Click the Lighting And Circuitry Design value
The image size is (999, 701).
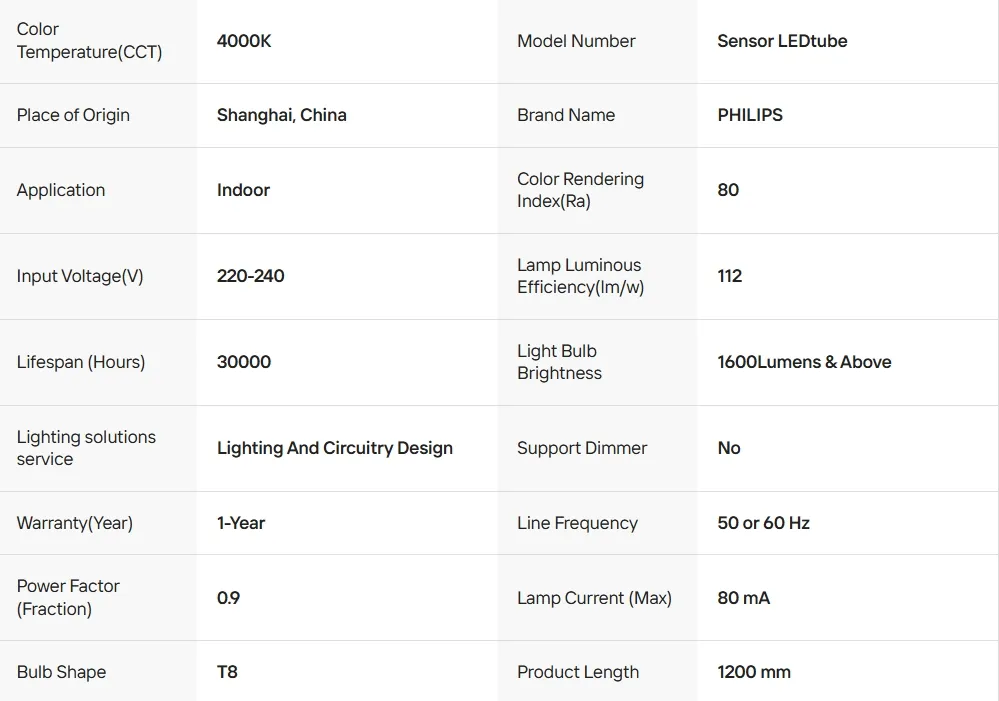coord(335,448)
